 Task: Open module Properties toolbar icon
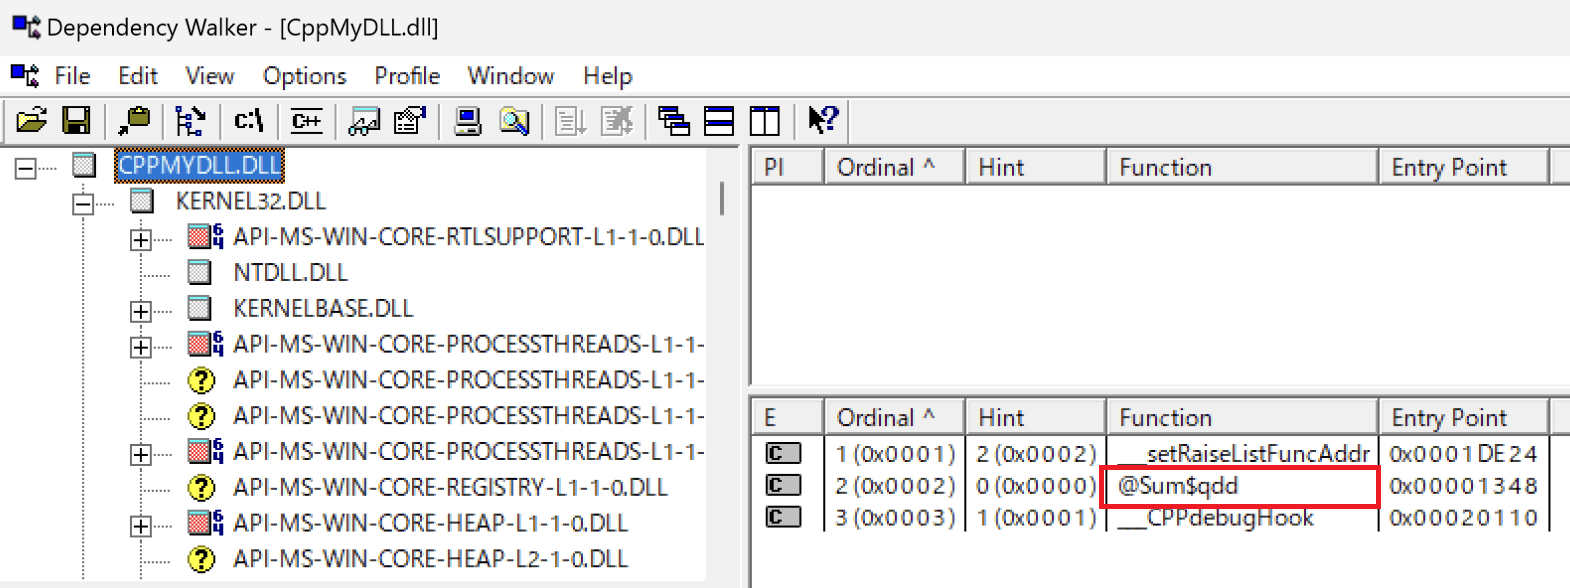click(x=409, y=121)
